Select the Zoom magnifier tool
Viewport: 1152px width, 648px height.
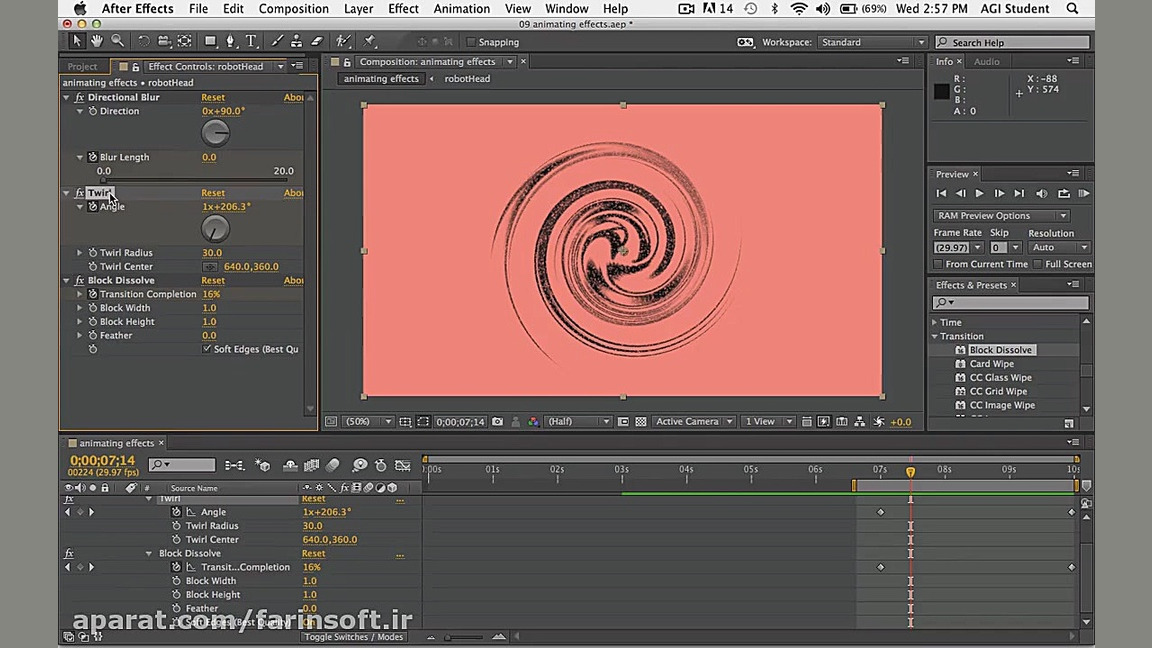(118, 41)
